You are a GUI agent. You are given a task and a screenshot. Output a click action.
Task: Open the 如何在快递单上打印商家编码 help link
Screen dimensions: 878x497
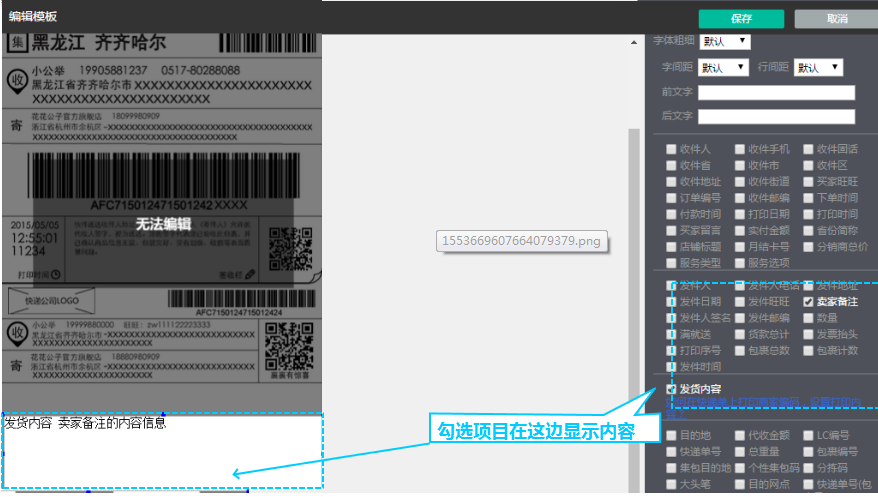click(x=764, y=408)
